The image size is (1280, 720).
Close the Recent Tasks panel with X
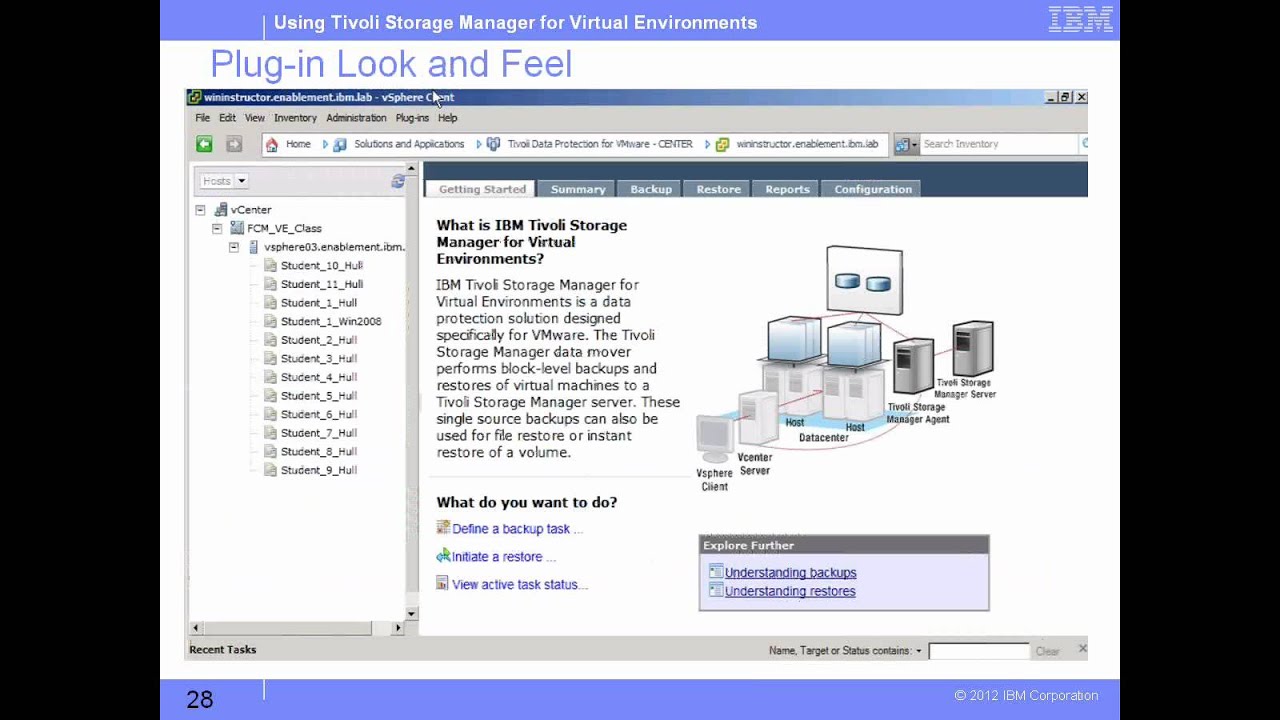(1082, 649)
